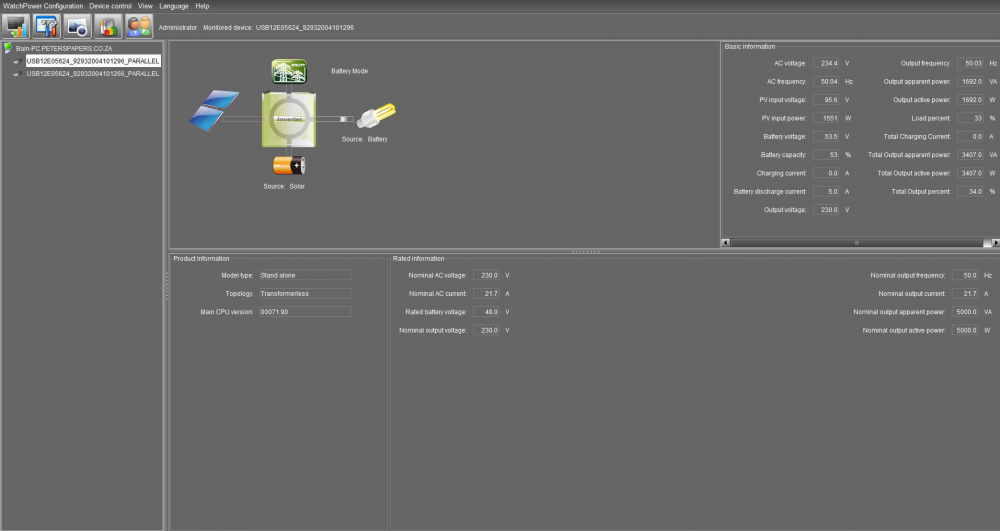Screen dimensions: 1000x531
Task: Select the Bain-PC.PETERSPAPERS.CO.ZA tree node
Action: click(64, 48)
